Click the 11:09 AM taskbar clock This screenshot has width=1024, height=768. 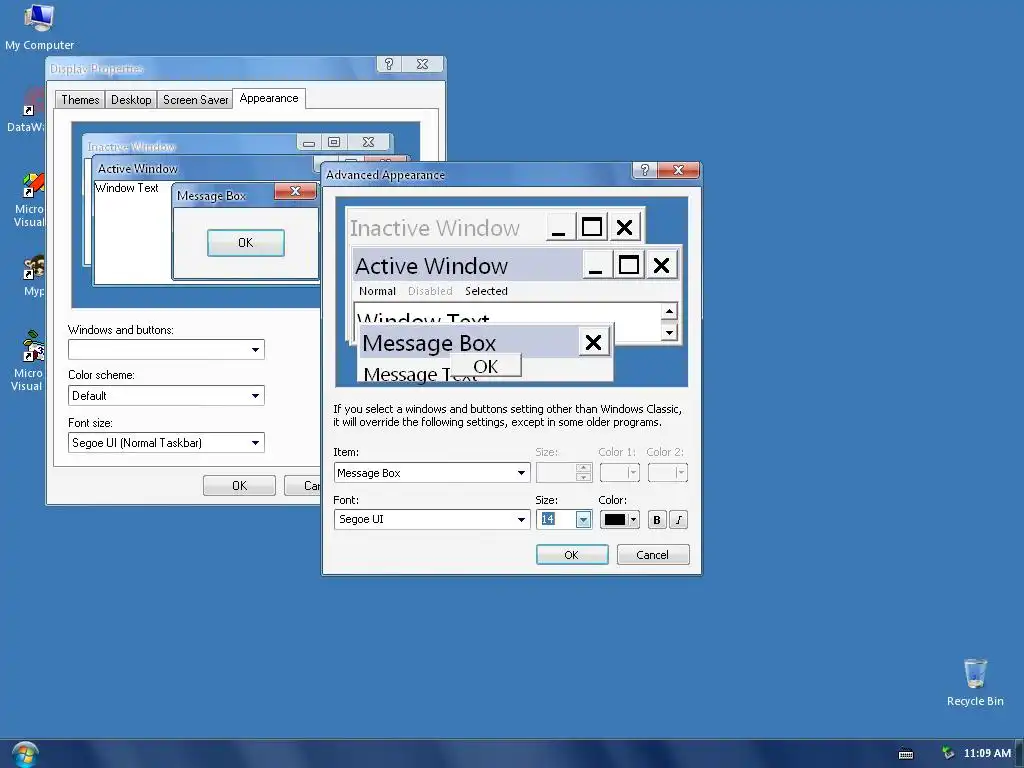pyautogui.click(x=987, y=753)
